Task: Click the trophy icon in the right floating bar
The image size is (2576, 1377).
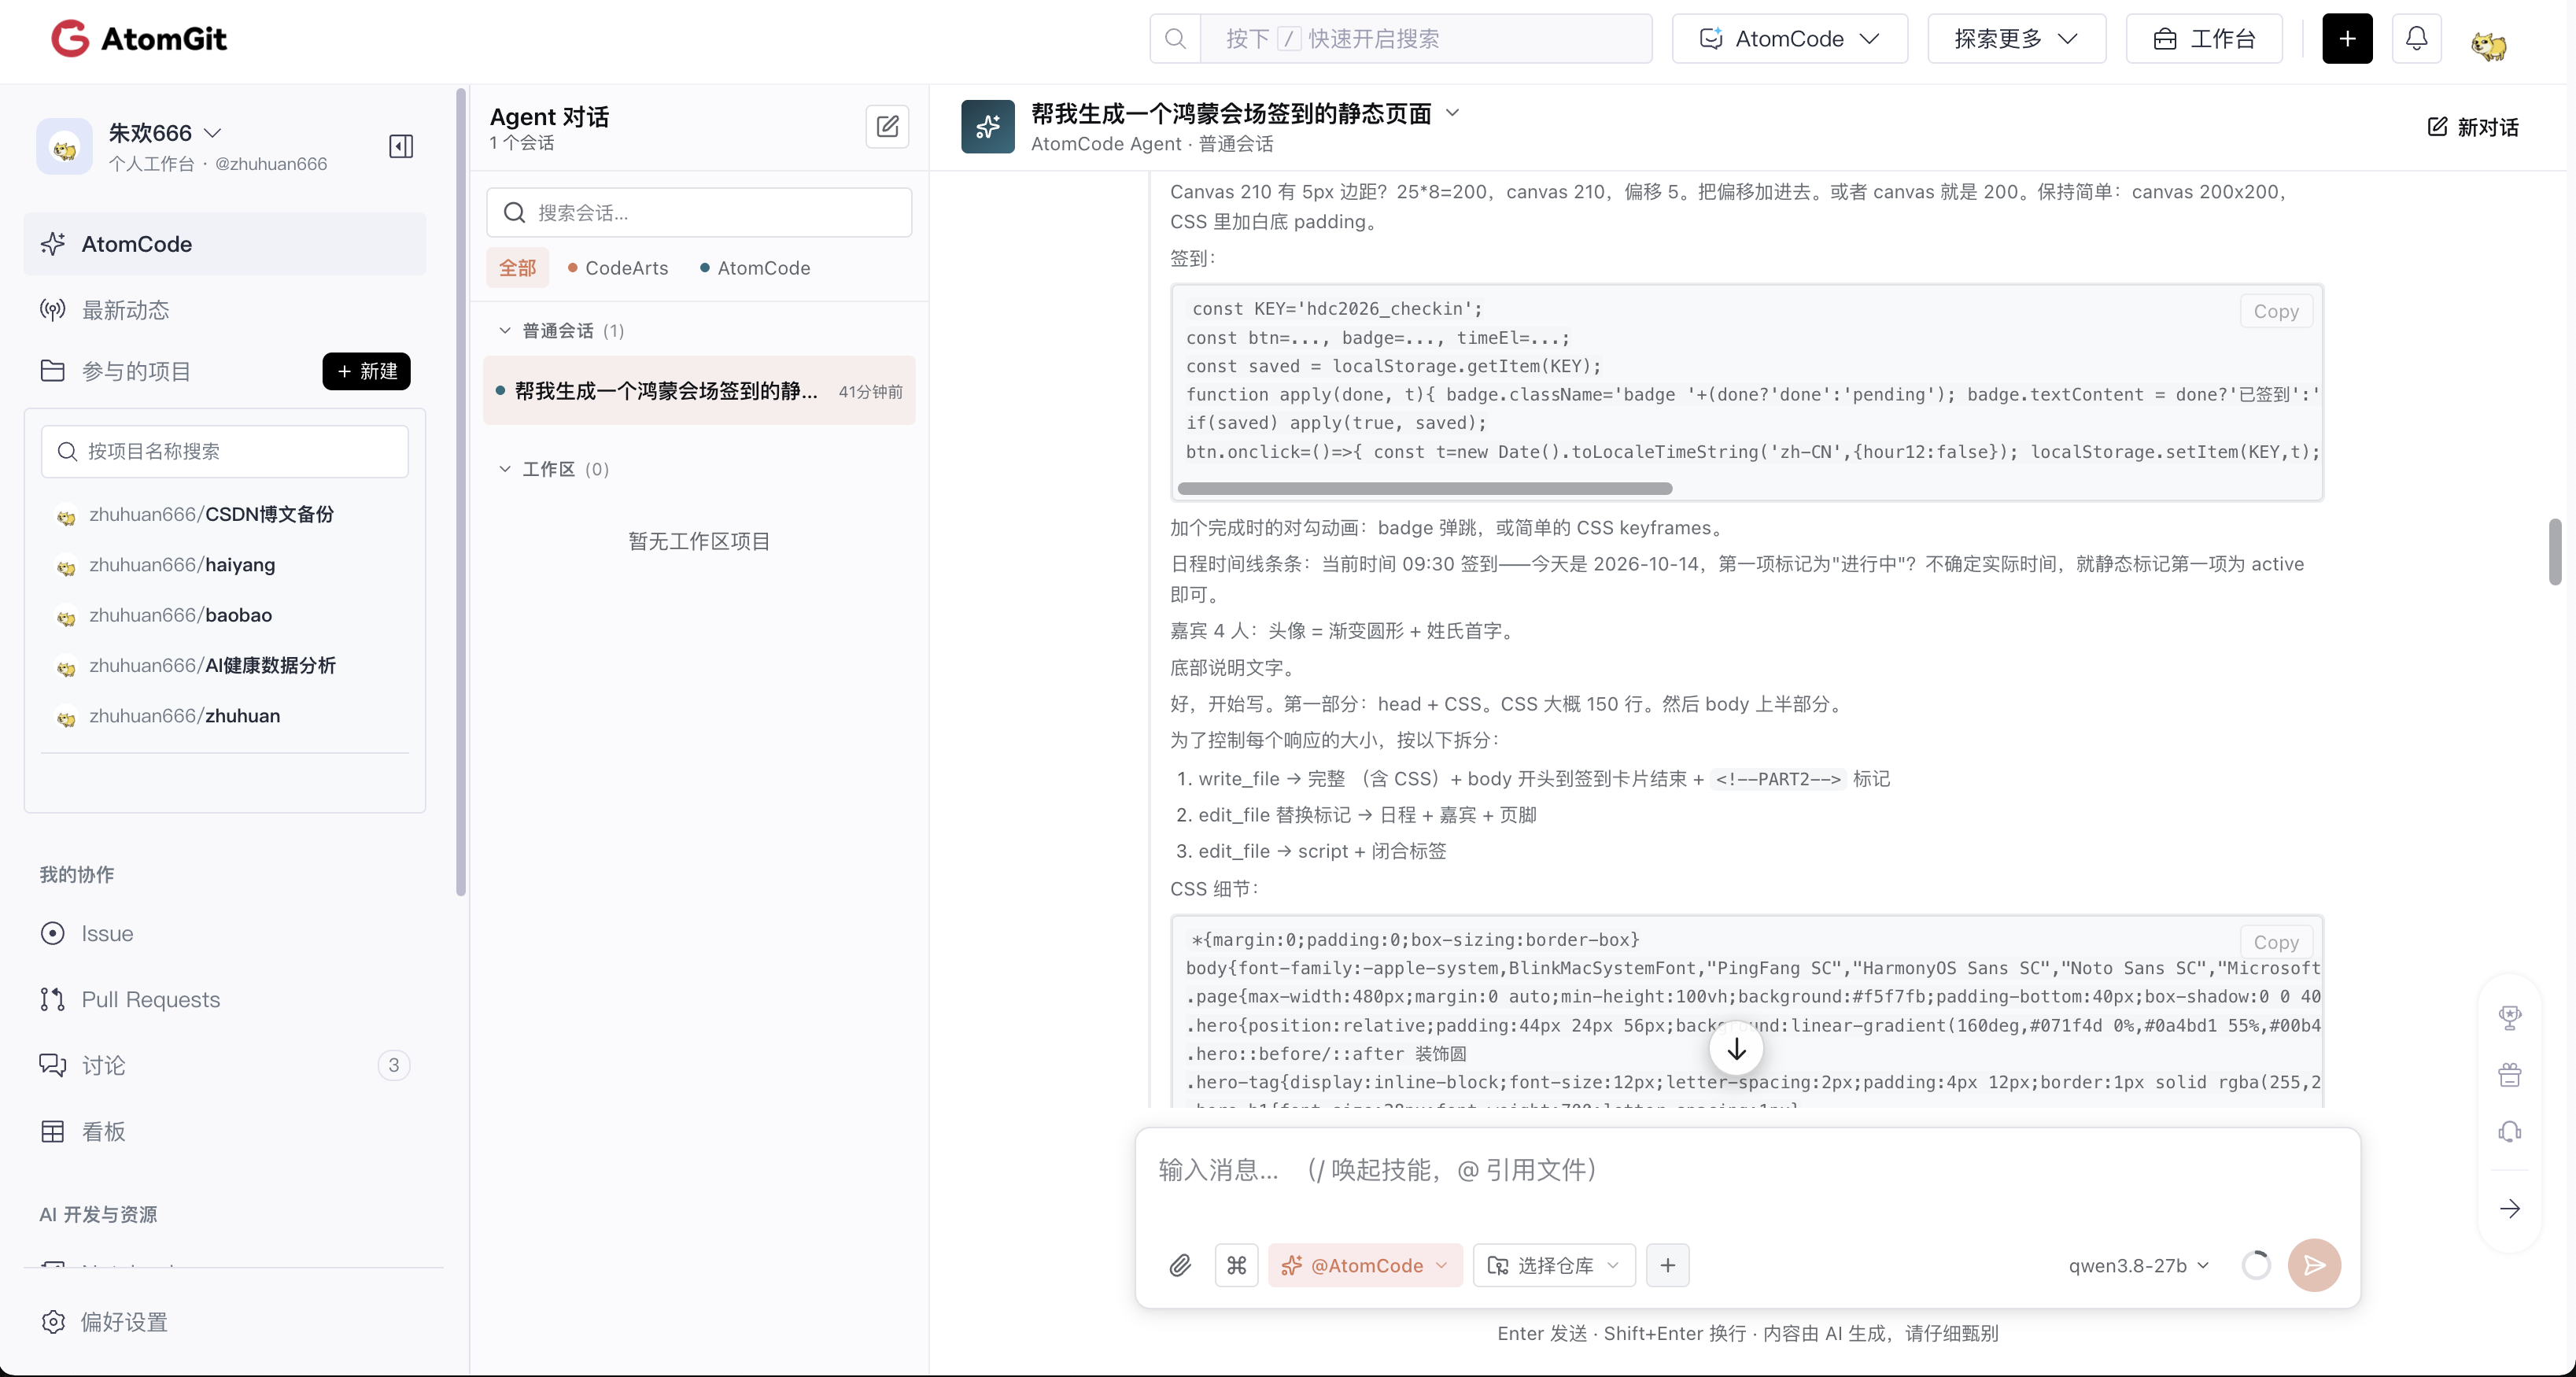Action: point(2509,1017)
